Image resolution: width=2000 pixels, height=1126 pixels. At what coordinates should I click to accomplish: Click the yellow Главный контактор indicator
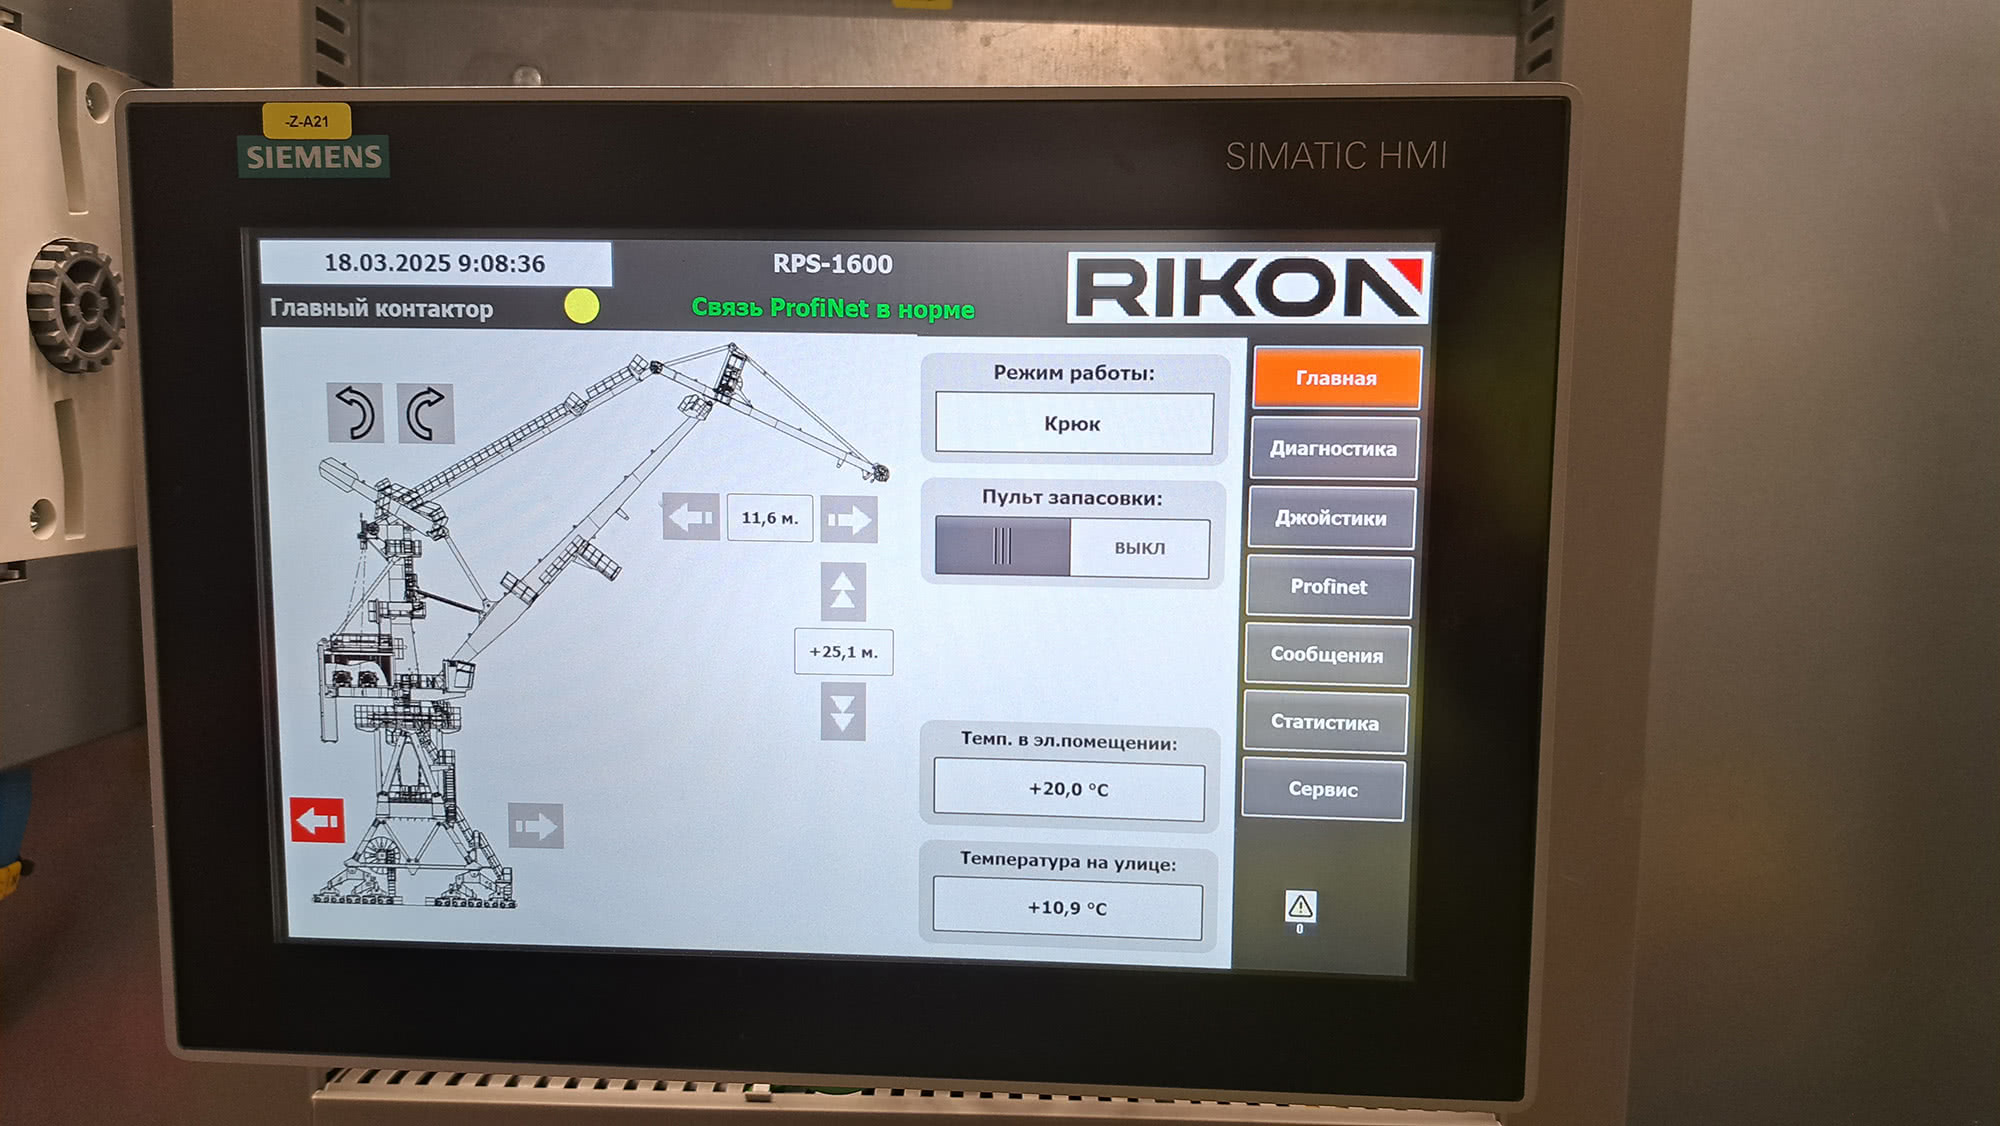[x=582, y=306]
